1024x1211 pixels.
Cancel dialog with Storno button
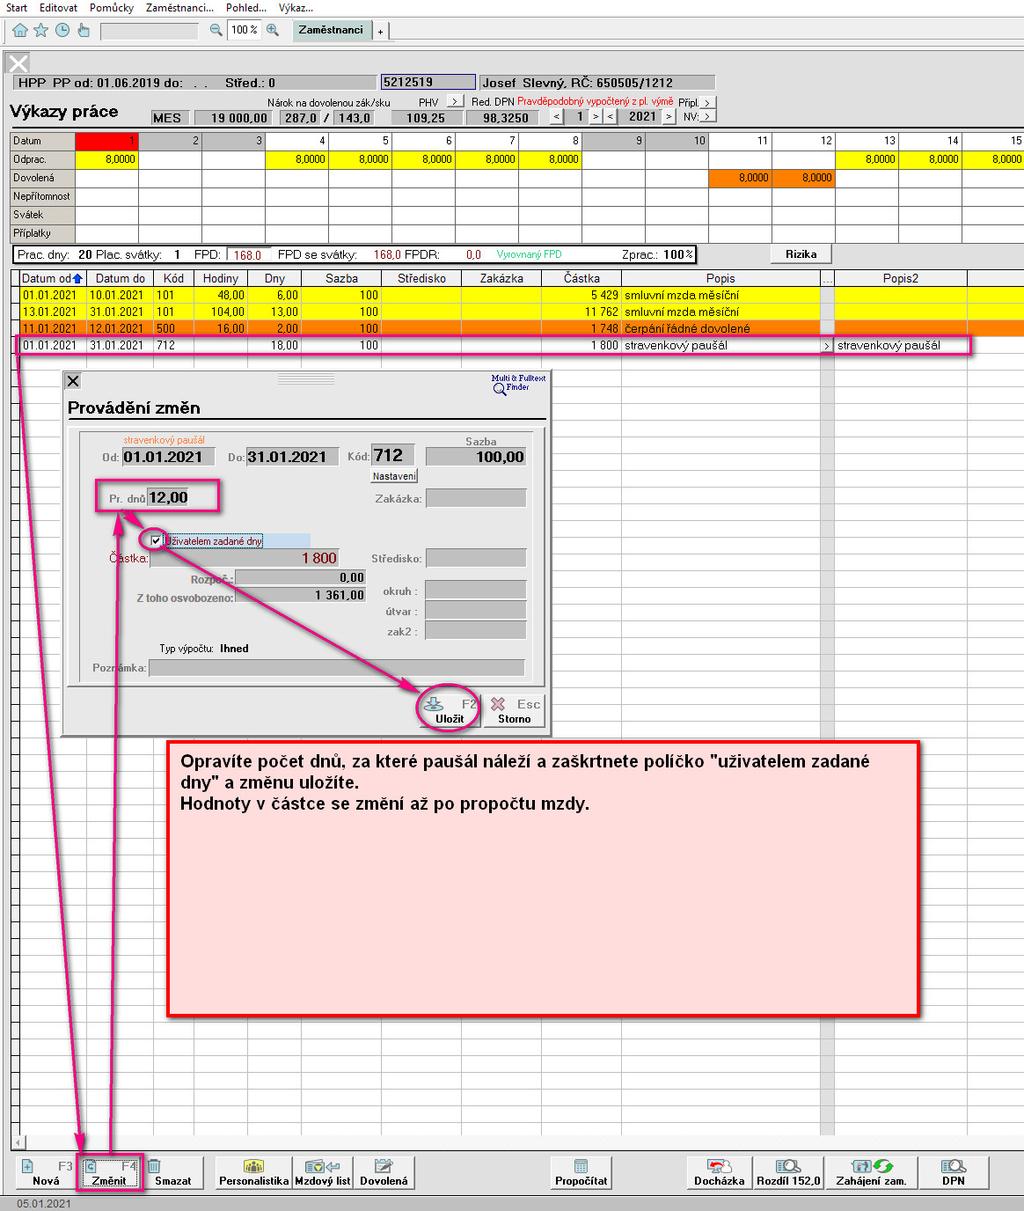(514, 710)
